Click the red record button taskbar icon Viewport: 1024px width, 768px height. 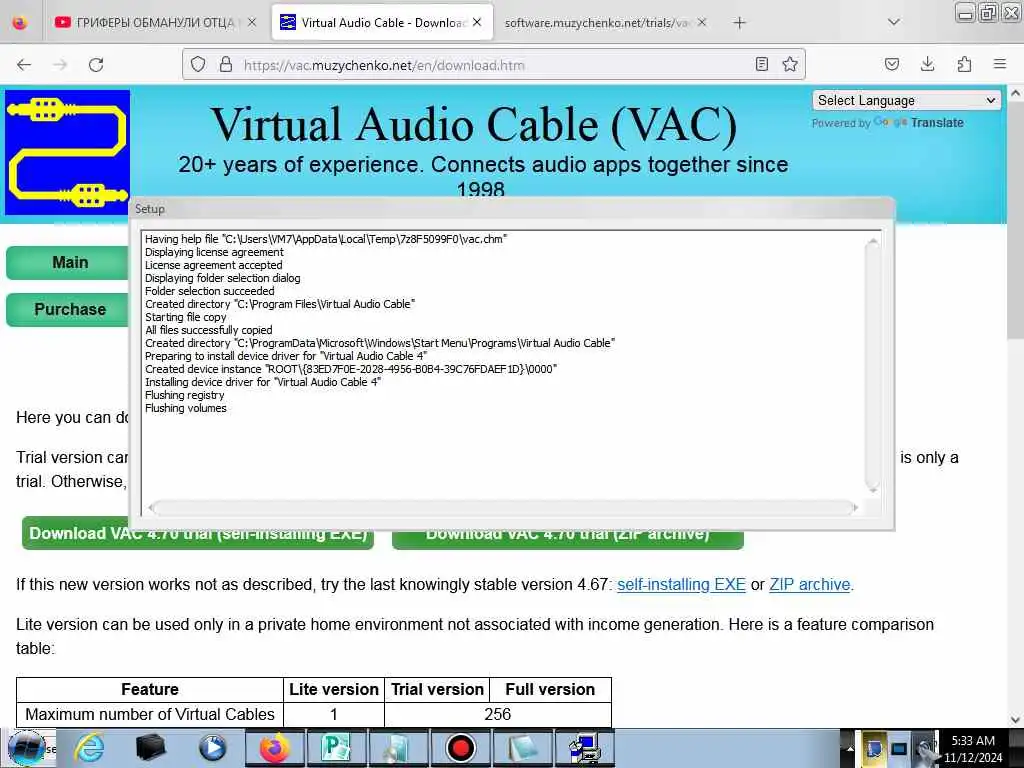[460, 748]
